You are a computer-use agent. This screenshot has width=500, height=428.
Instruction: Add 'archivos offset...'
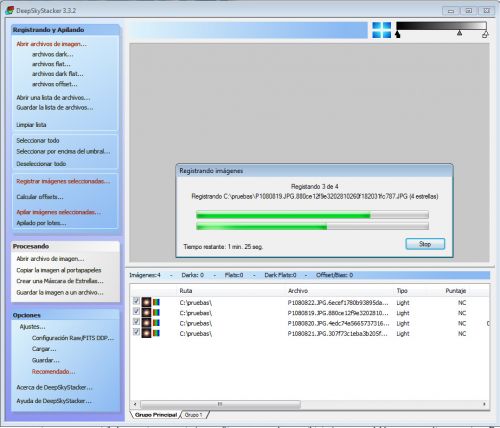55,84
